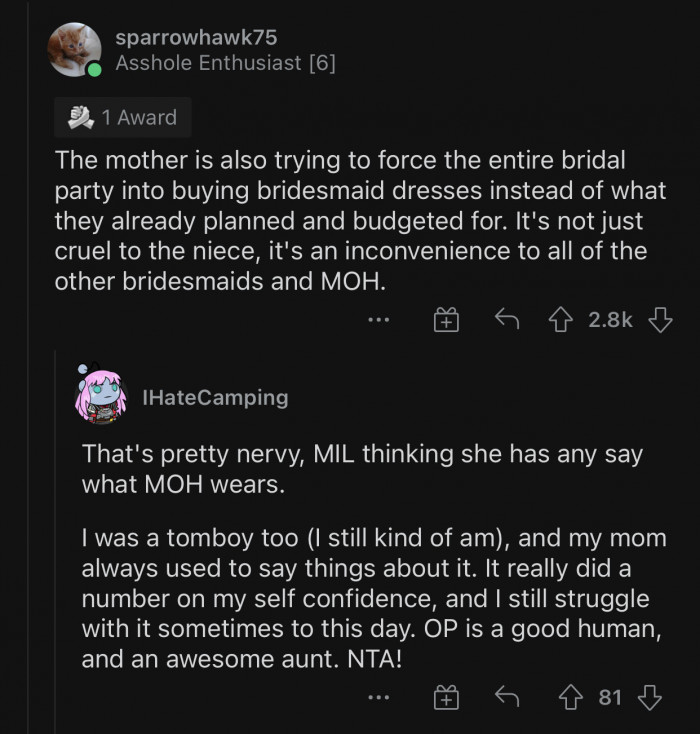Click IHateCamping's pink-haired avatar
This screenshot has width=700, height=734.
(x=100, y=395)
